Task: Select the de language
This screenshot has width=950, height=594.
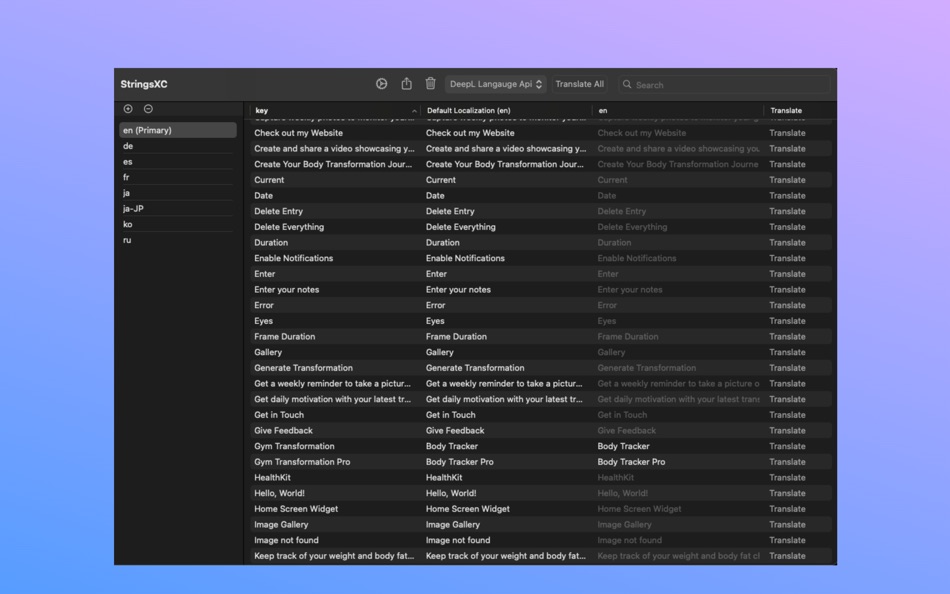Action: coord(178,146)
